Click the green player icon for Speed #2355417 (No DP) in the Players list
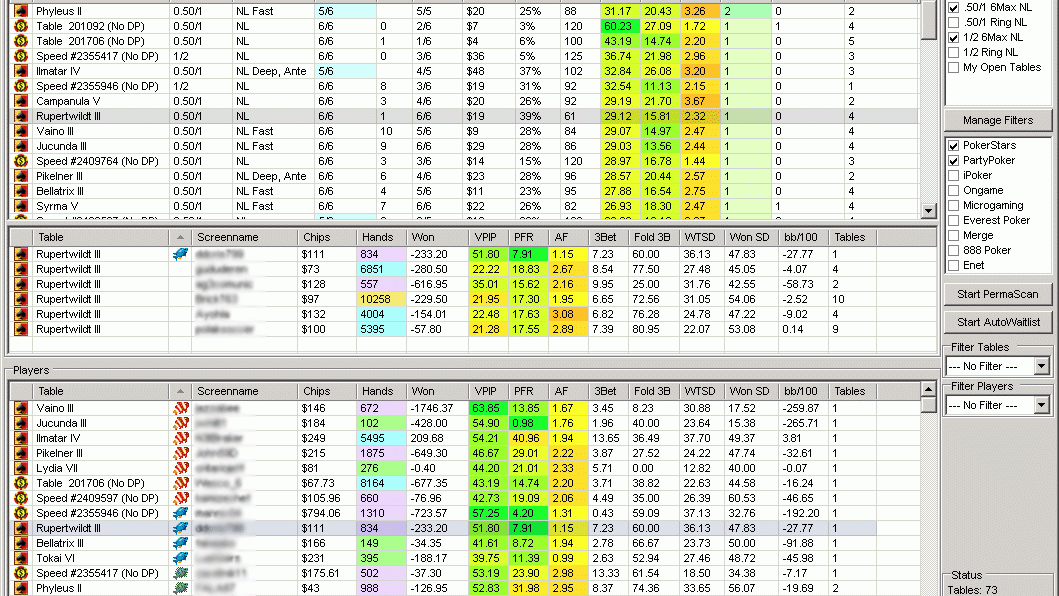Image resolution: width=1059 pixels, height=596 pixels. (180, 574)
